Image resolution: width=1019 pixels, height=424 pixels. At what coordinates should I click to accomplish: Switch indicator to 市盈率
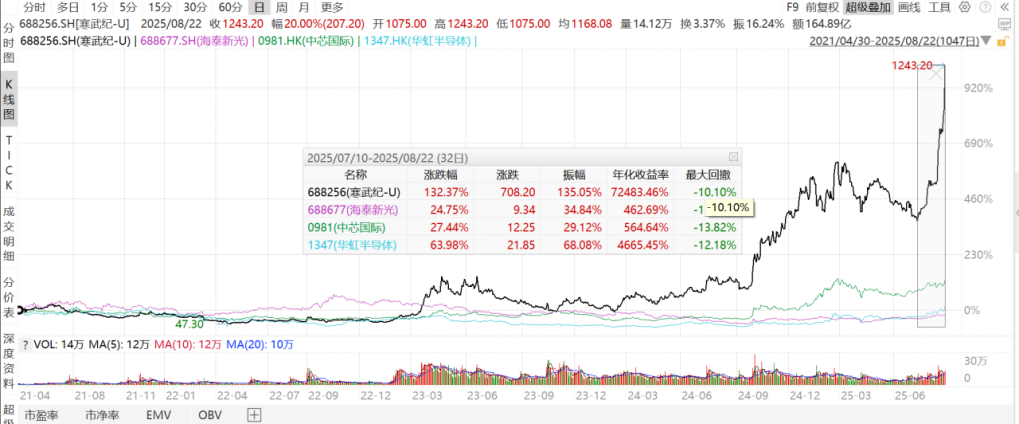point(42,414)
